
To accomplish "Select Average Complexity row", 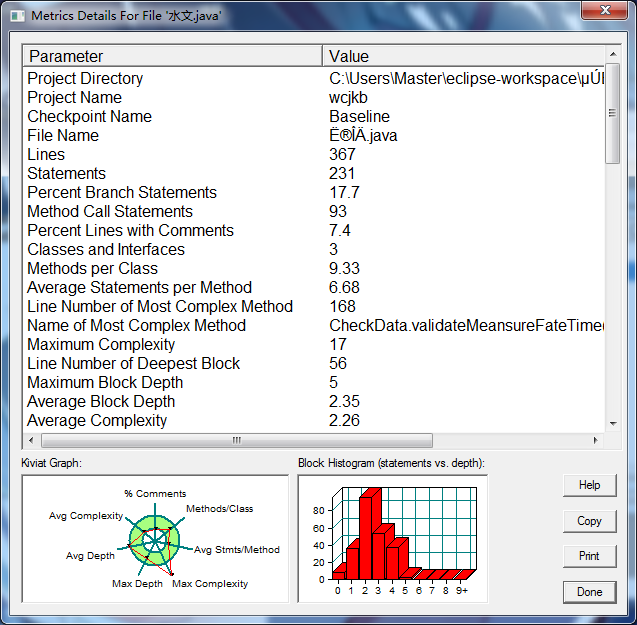I will 314,421.
